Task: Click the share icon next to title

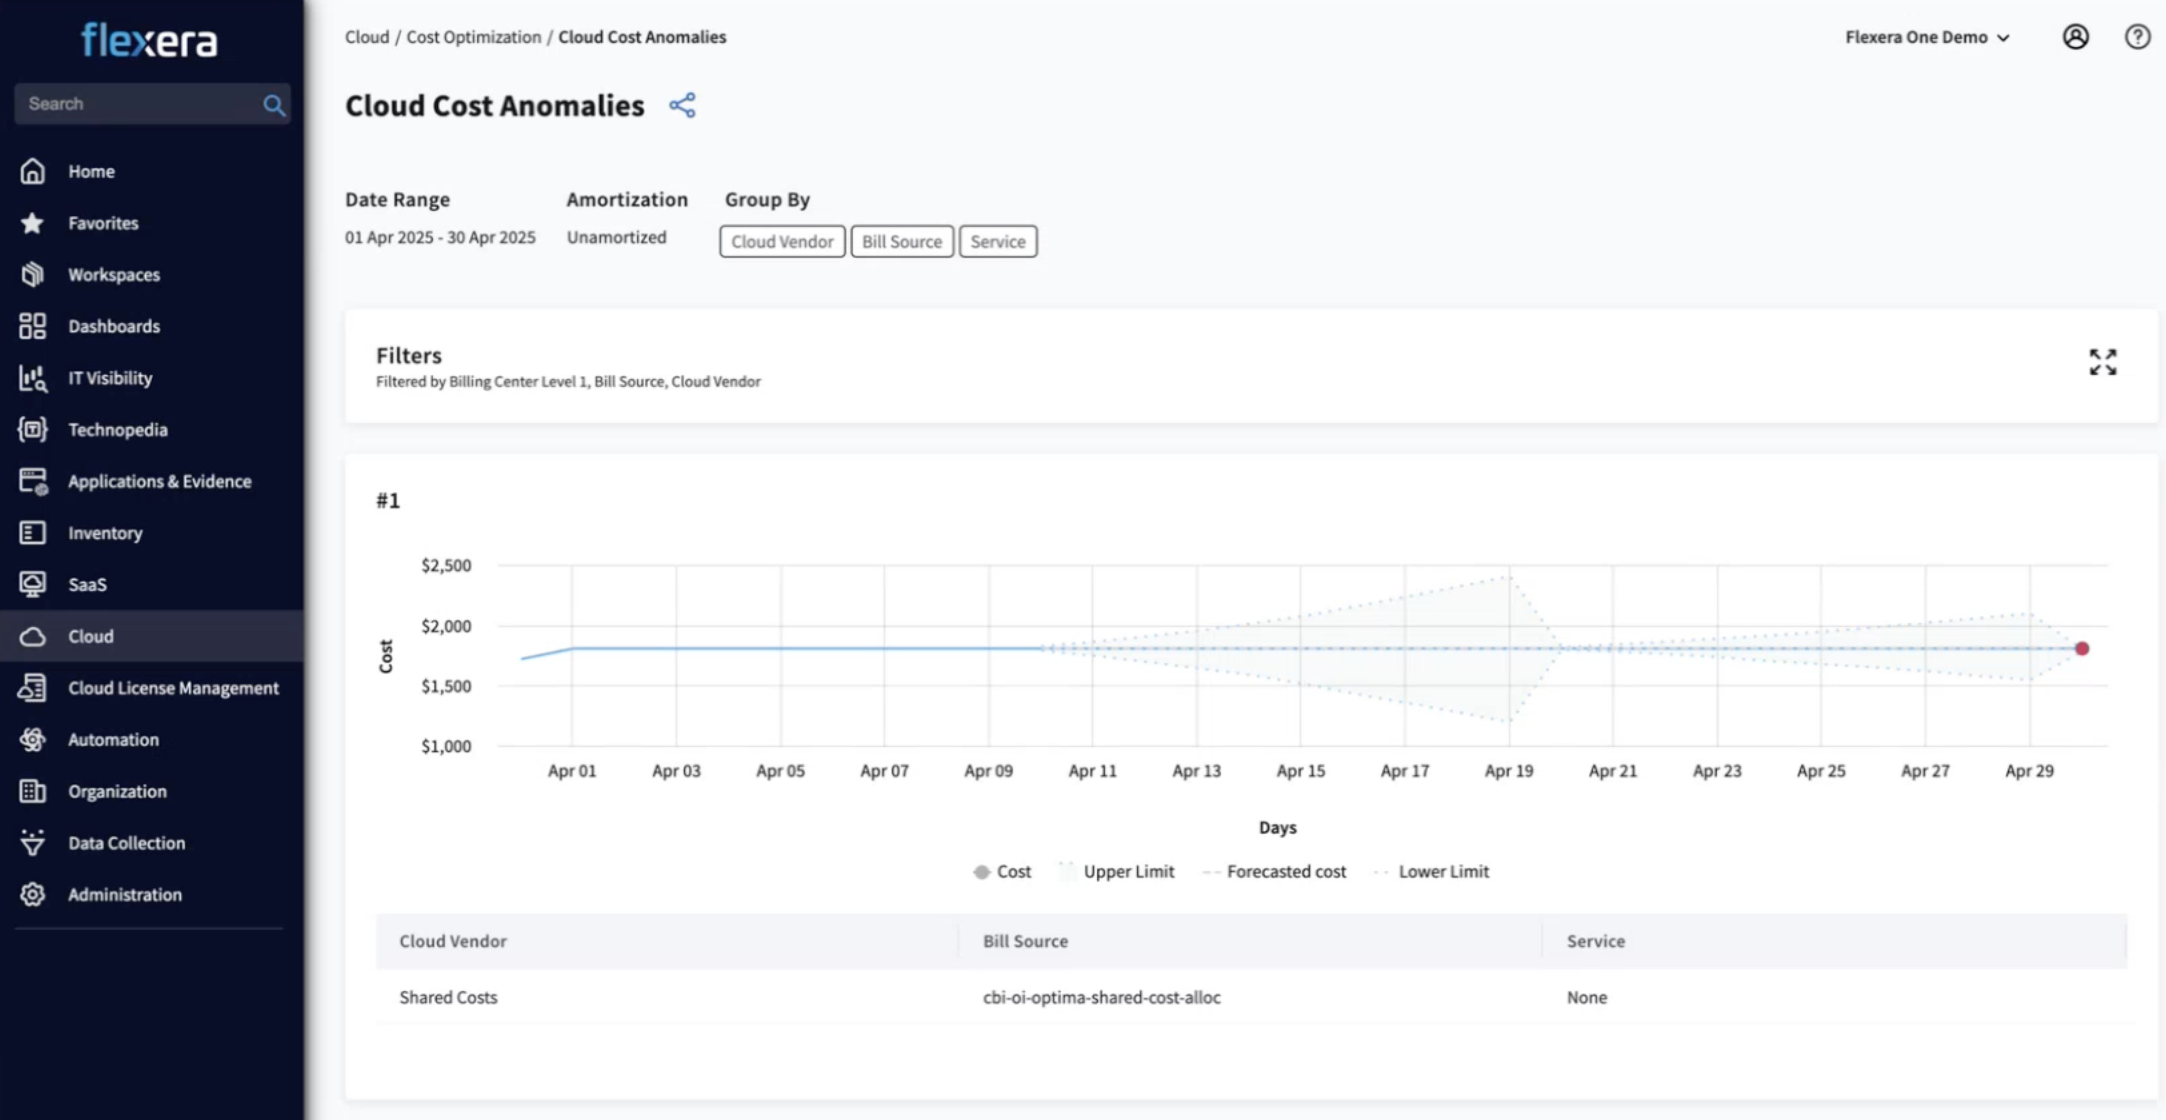Action: [682, 106]
